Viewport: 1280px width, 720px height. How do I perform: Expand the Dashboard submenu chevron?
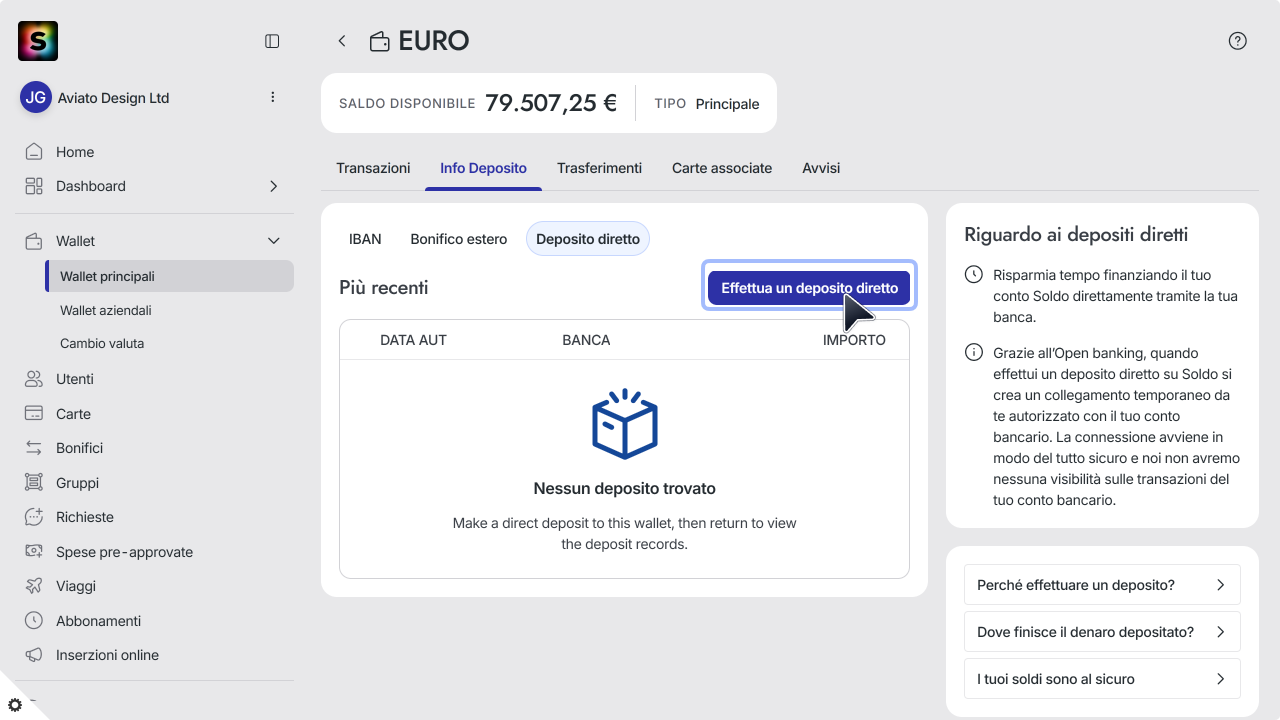coord(274,186)
